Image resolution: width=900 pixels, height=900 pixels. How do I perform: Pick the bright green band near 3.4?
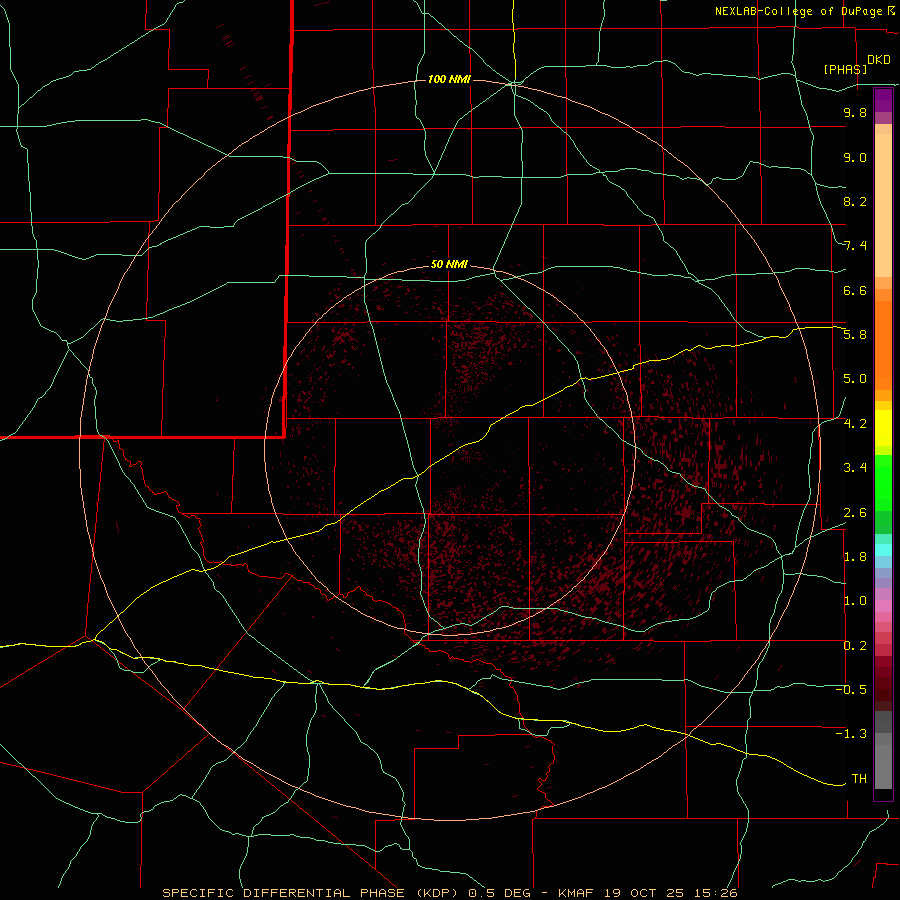coord(883,475)
